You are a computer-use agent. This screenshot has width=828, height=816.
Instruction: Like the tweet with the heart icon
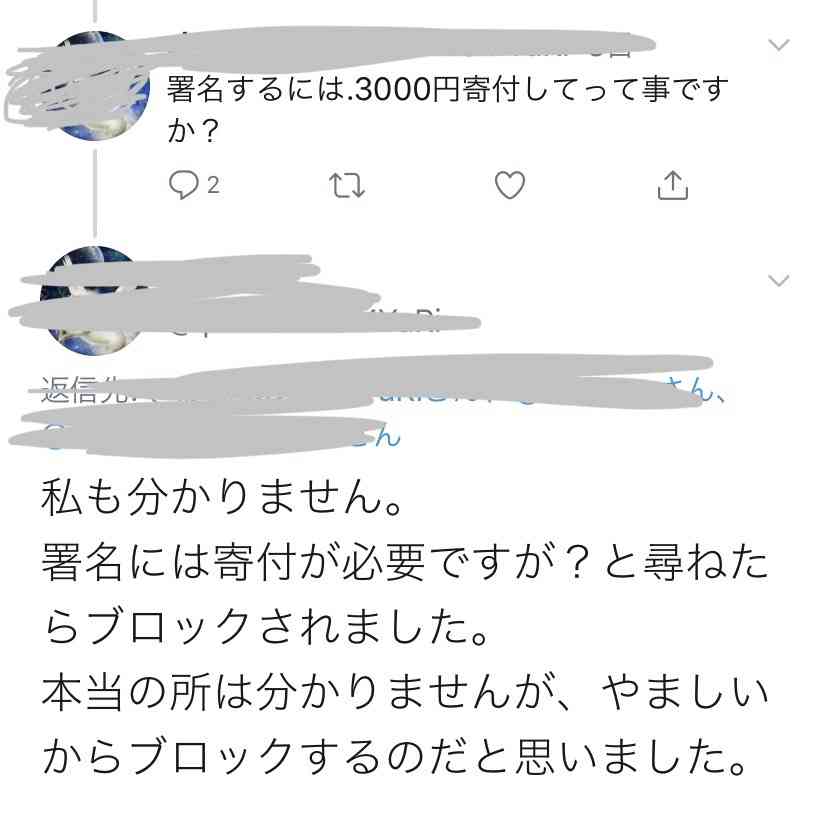click(x=510, y=185)
